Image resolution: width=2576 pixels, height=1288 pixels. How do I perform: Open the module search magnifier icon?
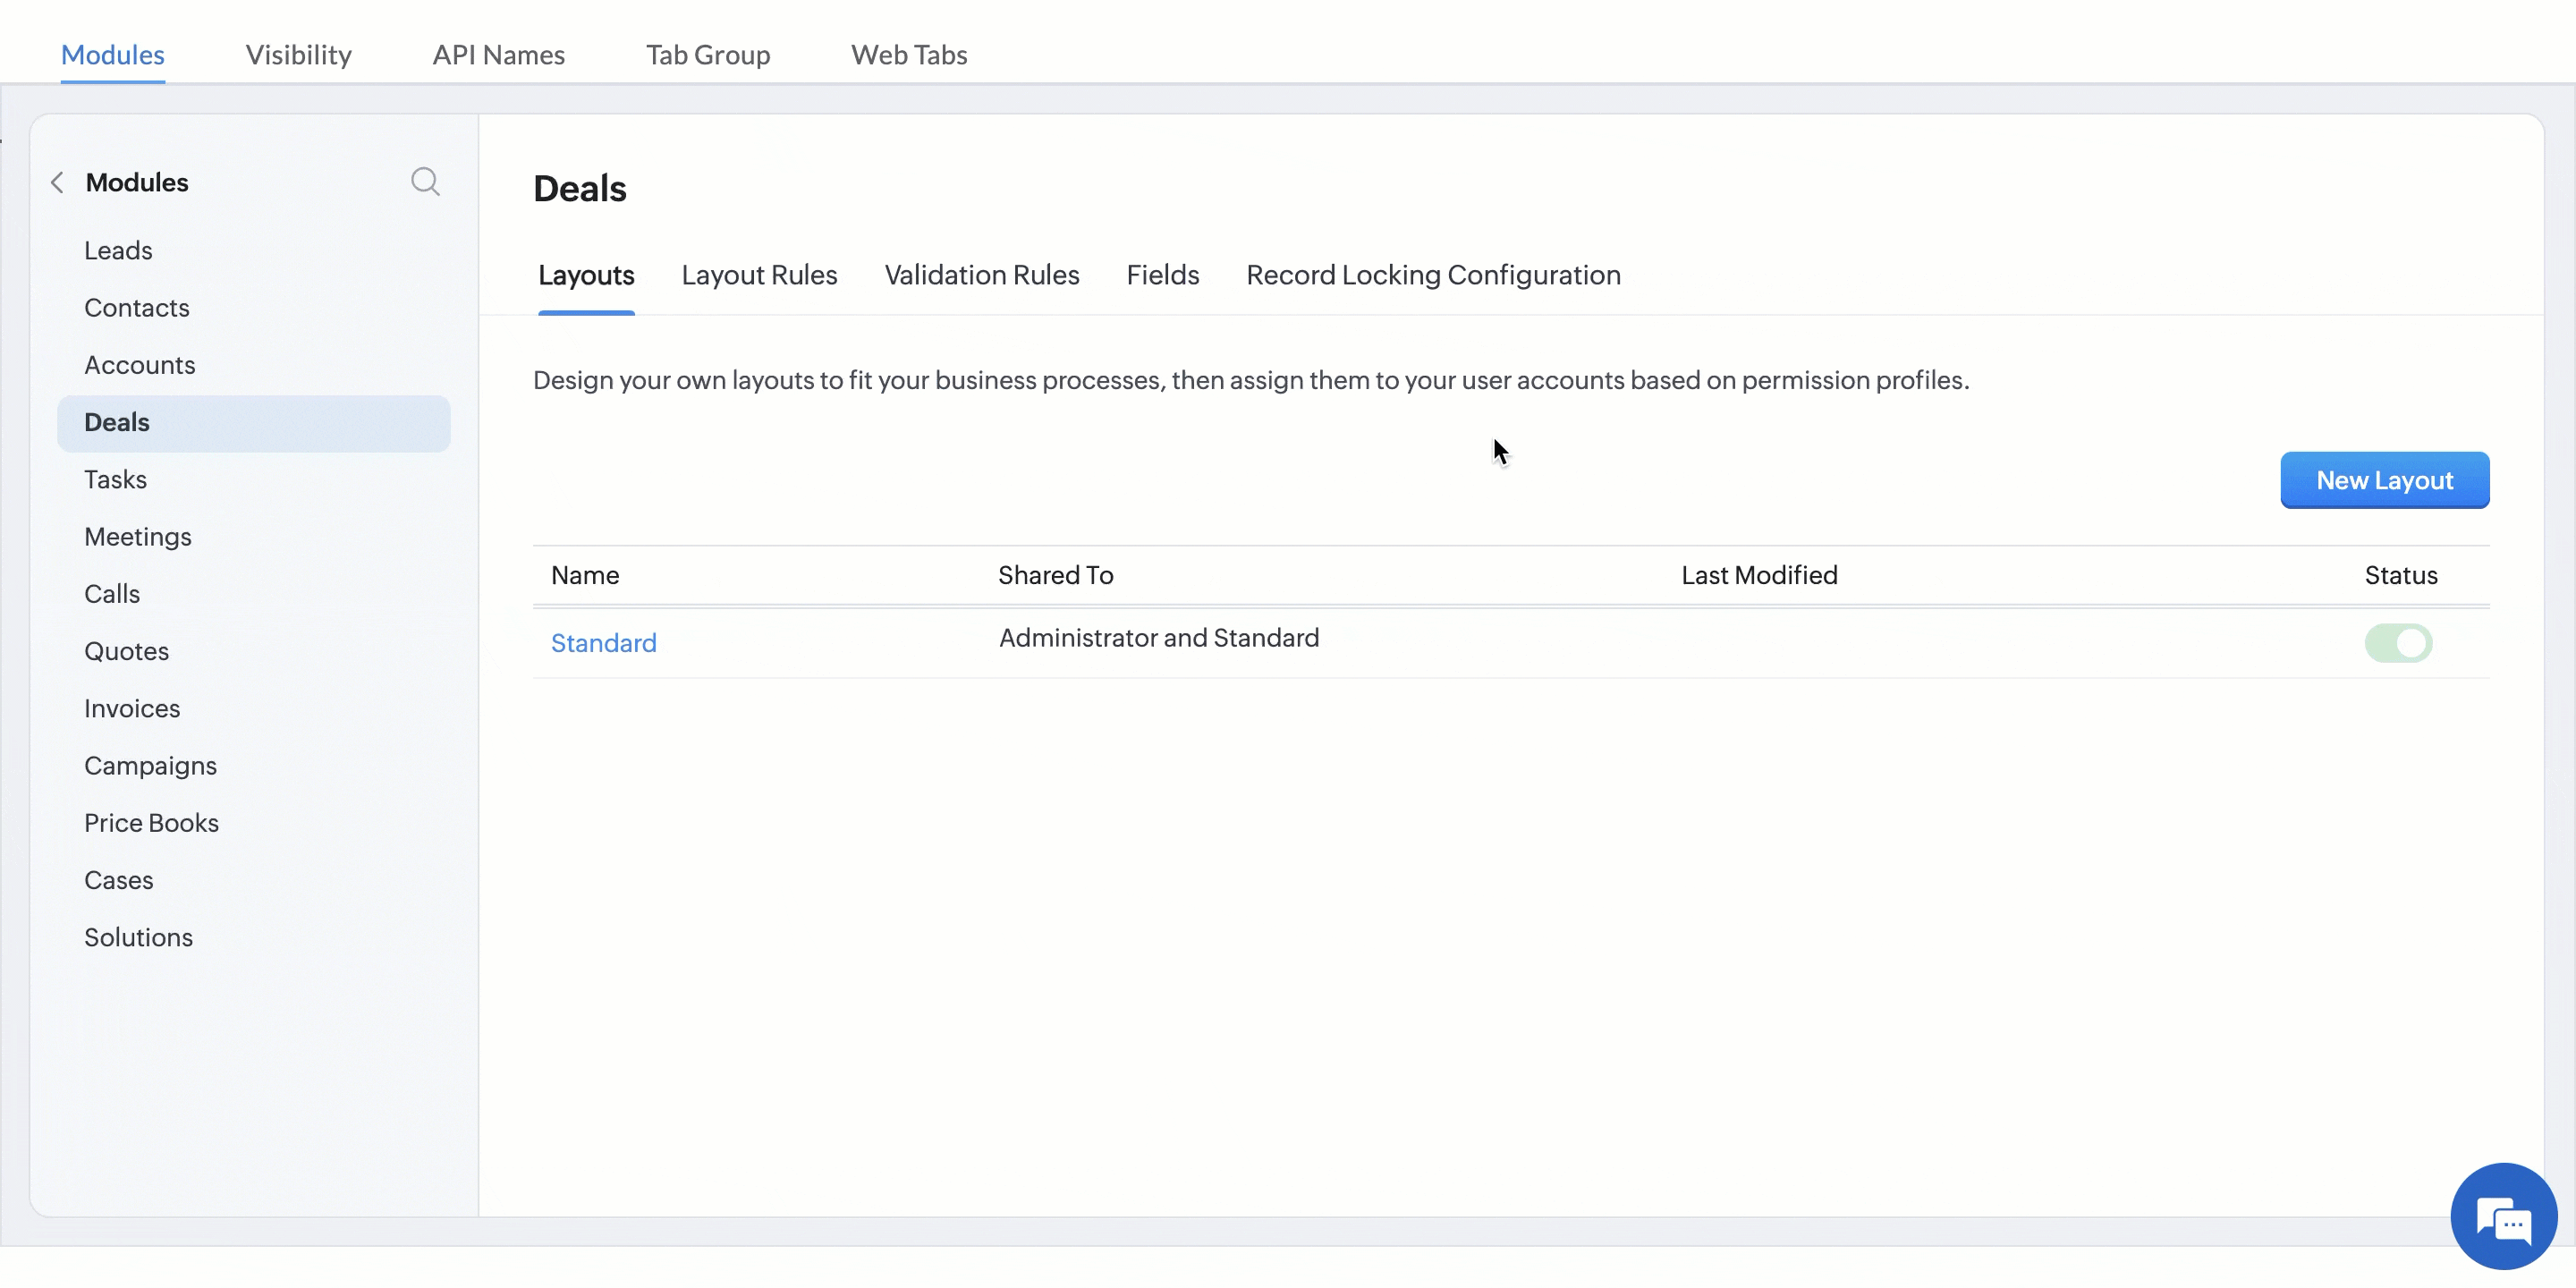click(x=425, y=181)
